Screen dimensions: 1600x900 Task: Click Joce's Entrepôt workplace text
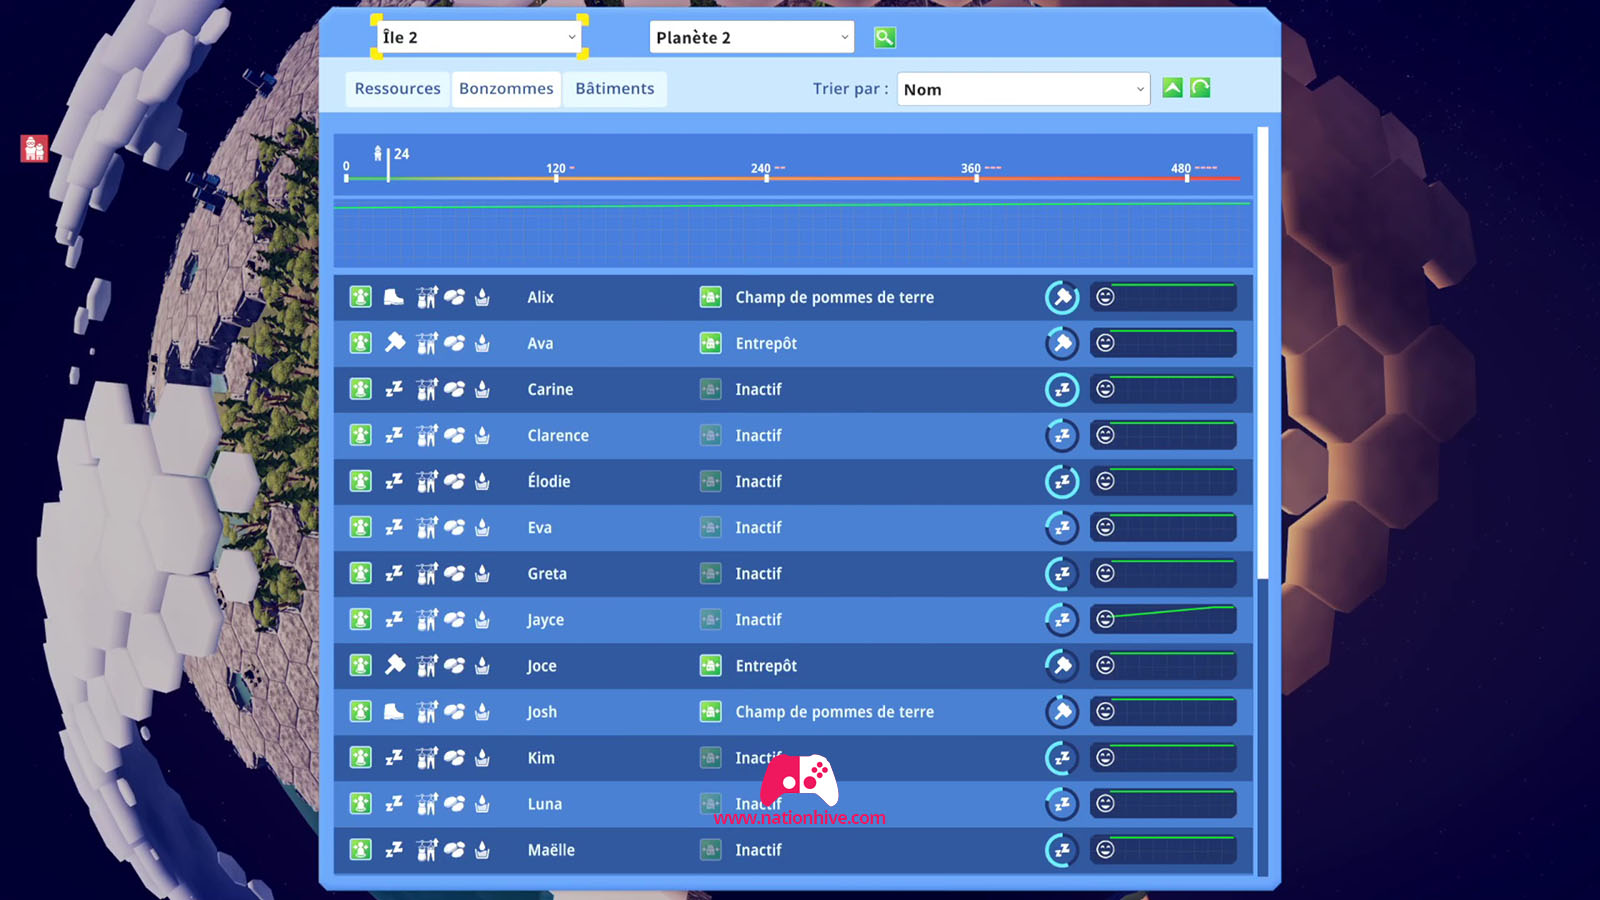point(766,666)
